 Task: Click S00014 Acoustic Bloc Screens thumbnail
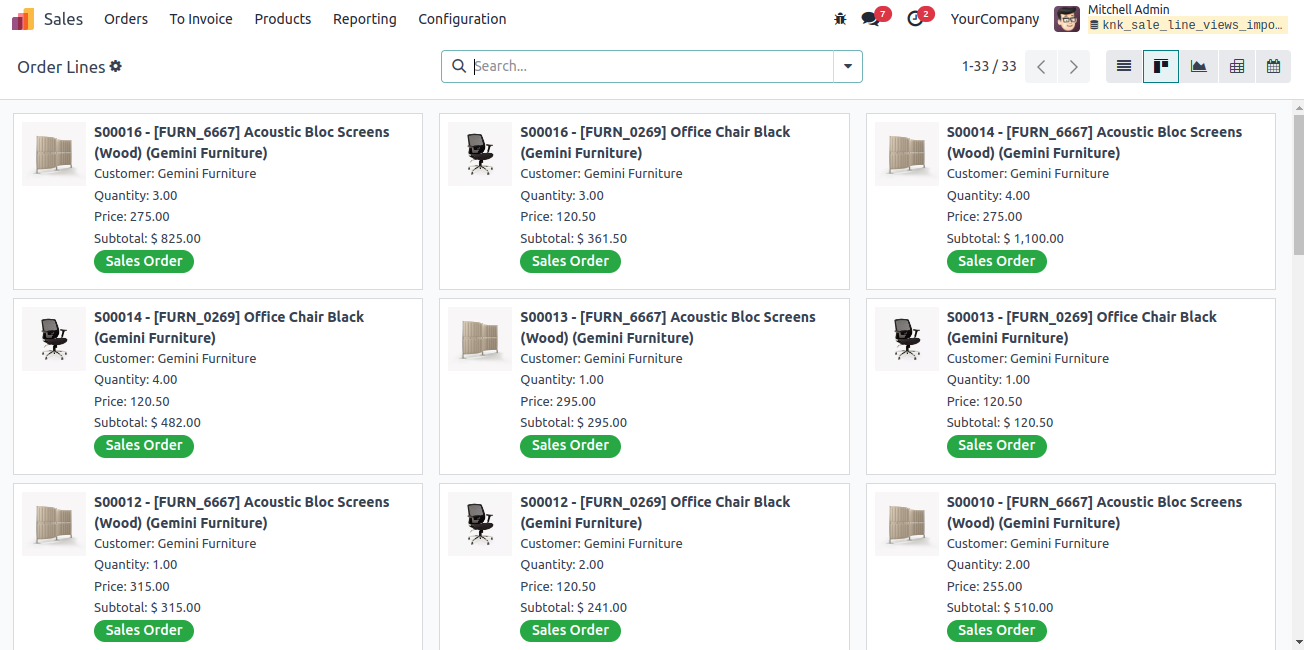(907, 154)
